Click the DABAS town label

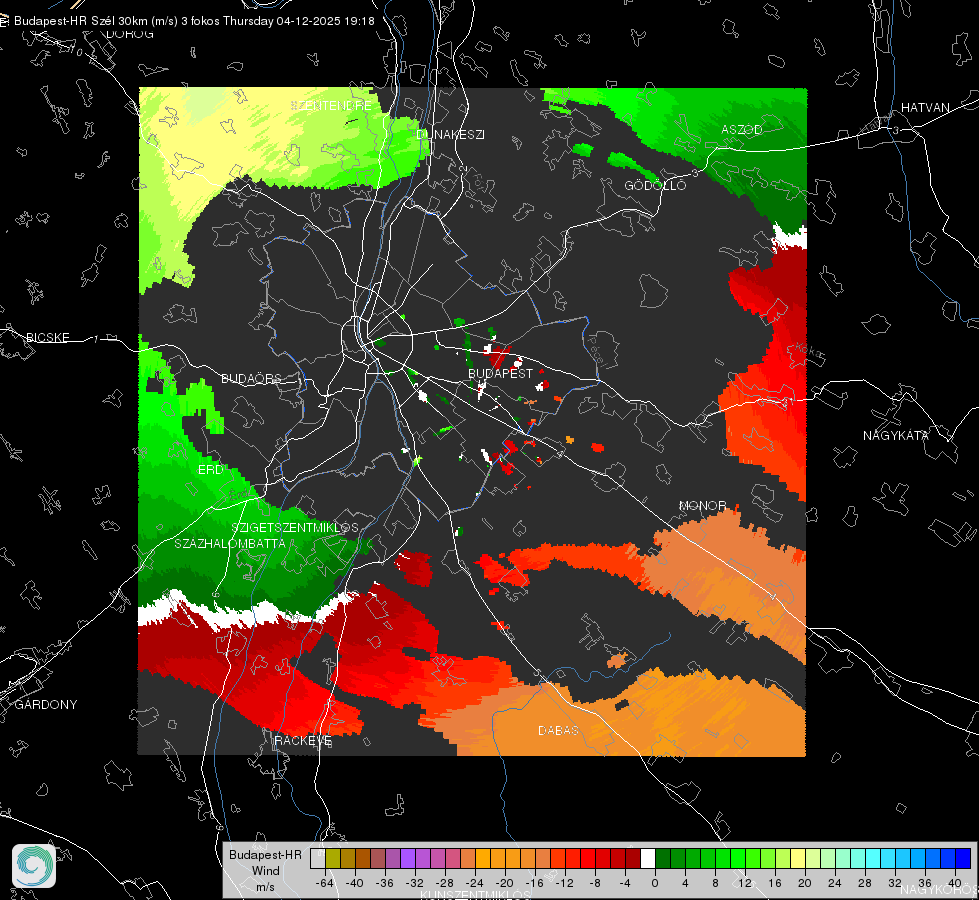[558, 730]
